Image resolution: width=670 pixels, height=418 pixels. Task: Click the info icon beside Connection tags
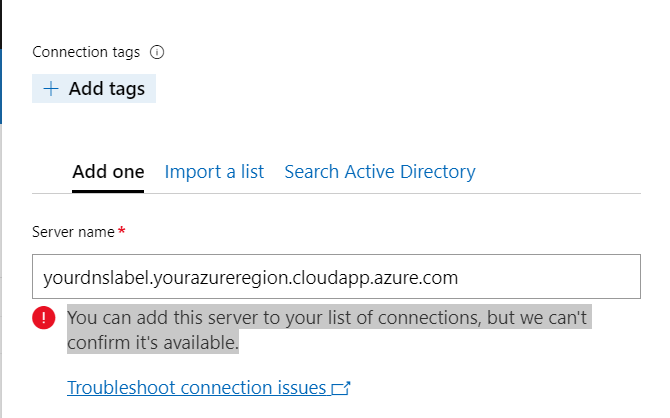[157, 52]
